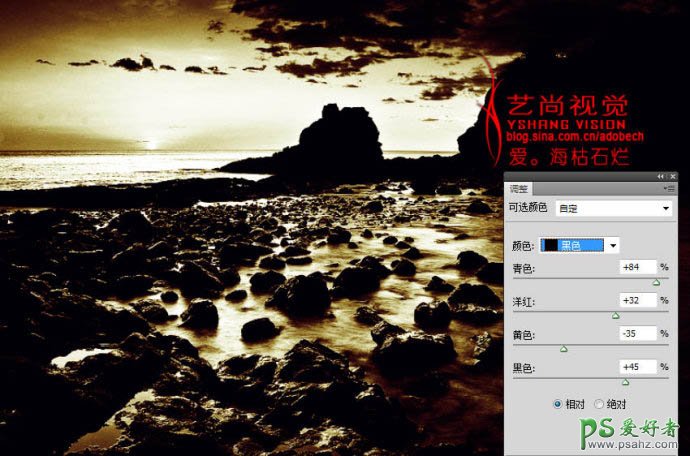Select the 绝对 radio button
The height and width of the screenshot is (456, 690).
600,404
